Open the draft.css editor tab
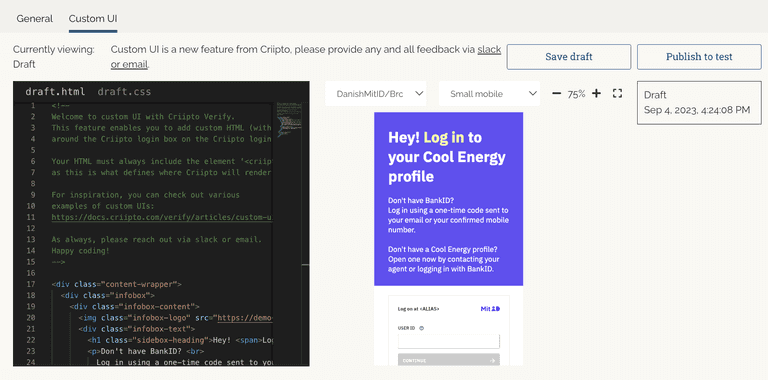 tap(124, 92)
